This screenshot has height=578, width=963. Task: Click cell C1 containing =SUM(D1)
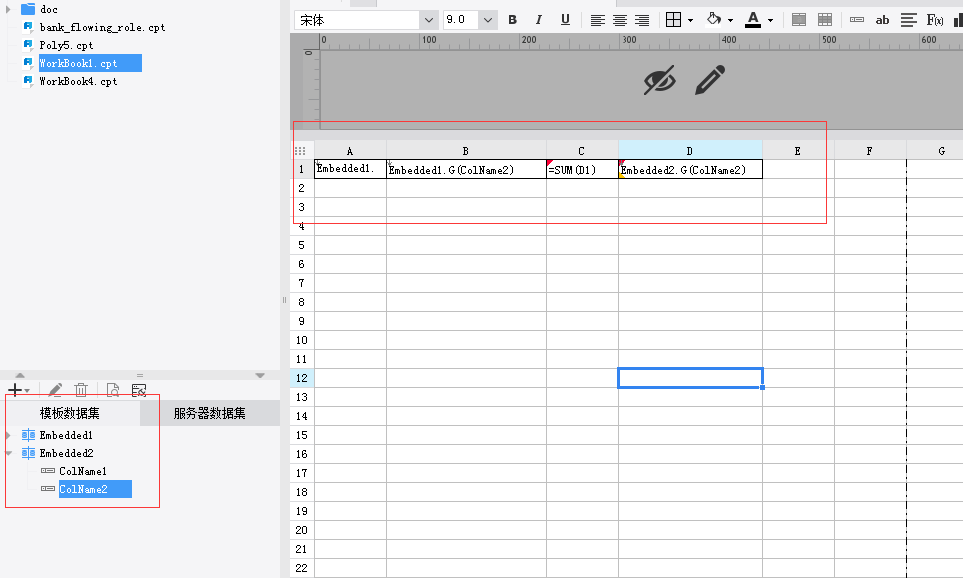coord(582,170)
